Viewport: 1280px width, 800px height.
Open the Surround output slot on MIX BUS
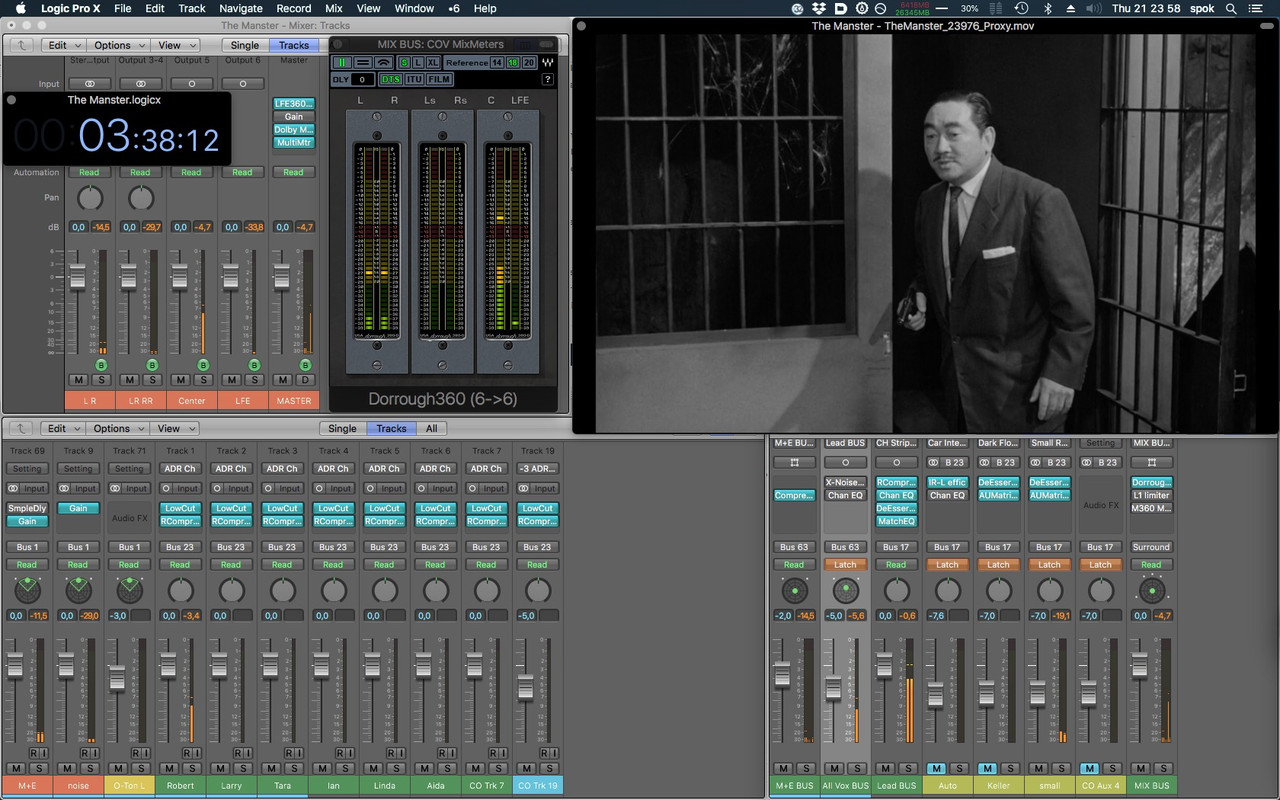click(1151, 547)
